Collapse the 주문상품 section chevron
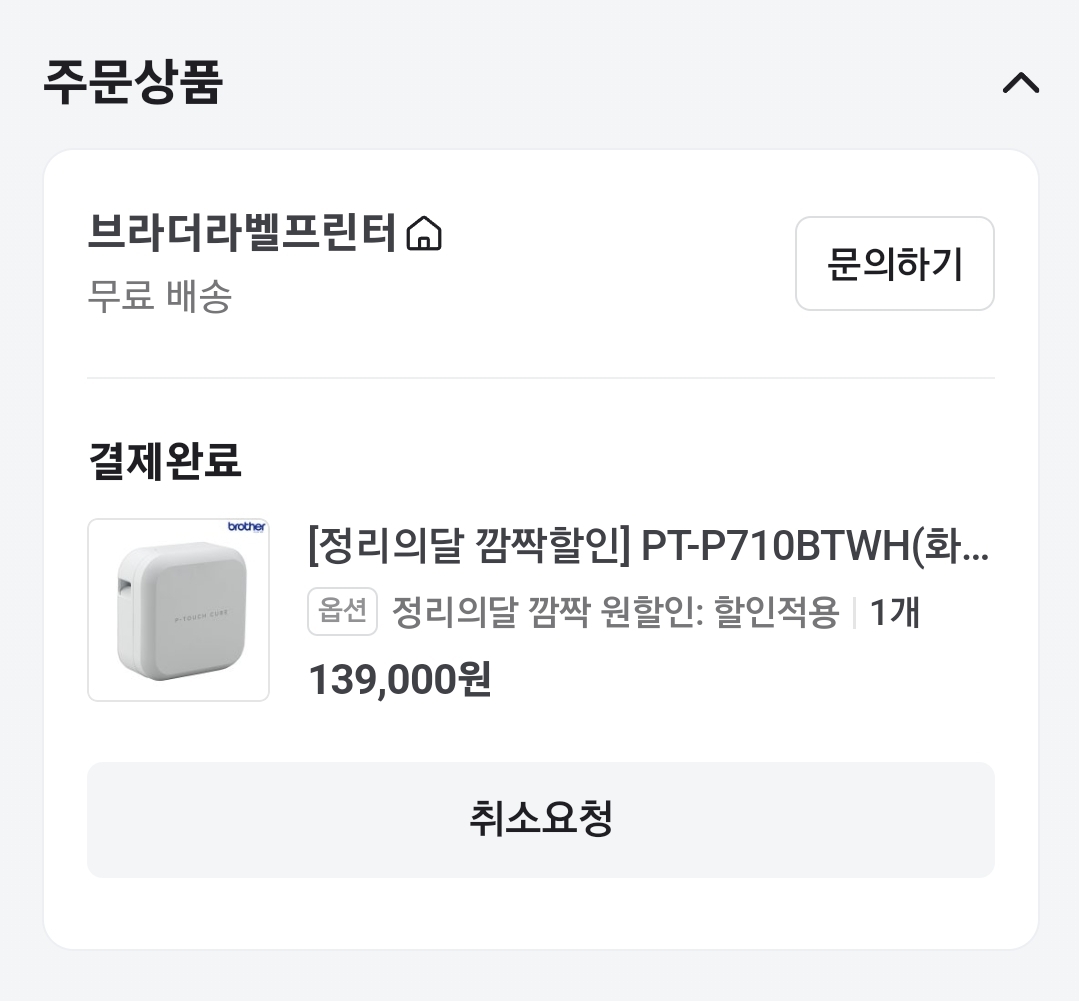Image resolution: width=1079 pixels, height=1001 pixels. pos(1020,83)
